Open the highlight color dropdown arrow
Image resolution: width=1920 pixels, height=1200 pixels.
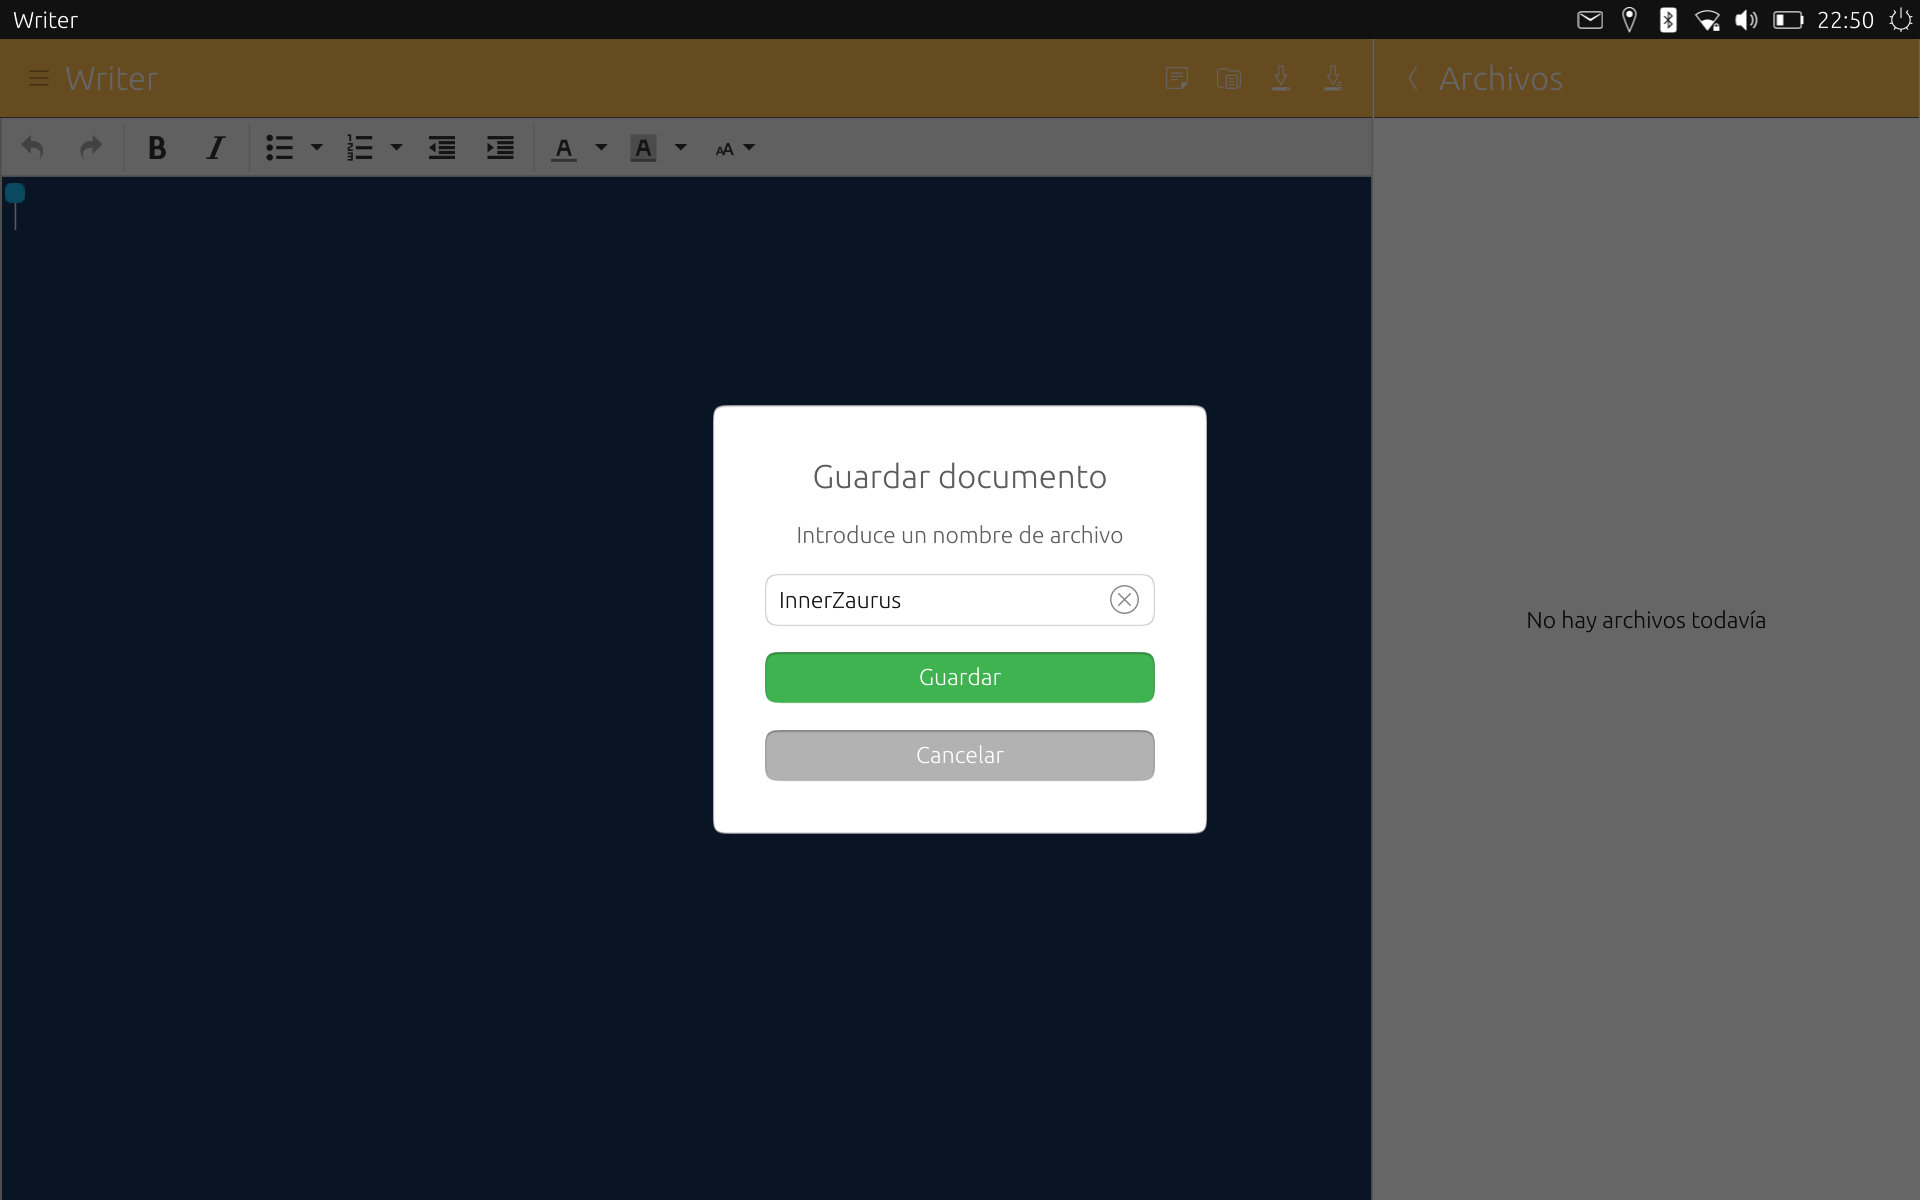[681, 148]
